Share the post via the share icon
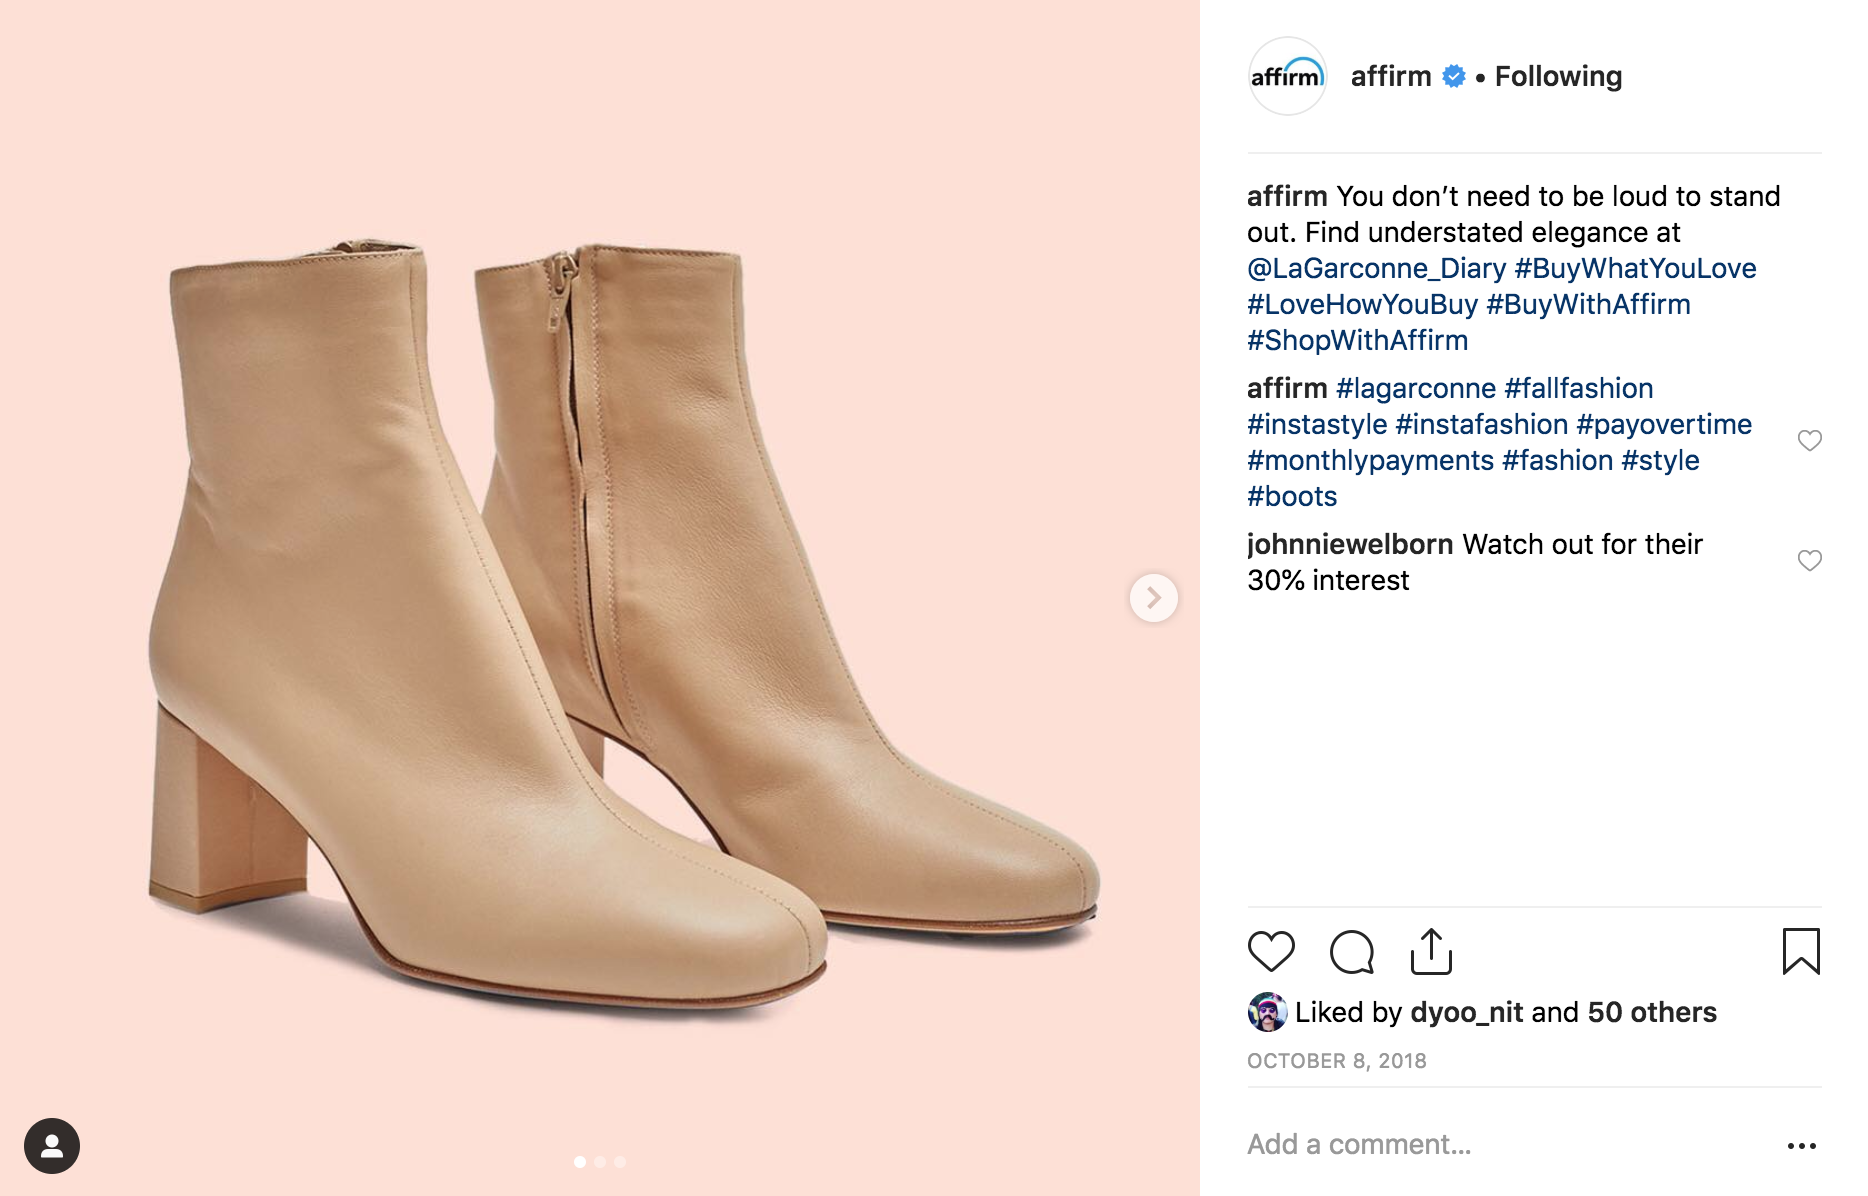This screenshot has width=1868, height=1196. [x=1431, y=951]
